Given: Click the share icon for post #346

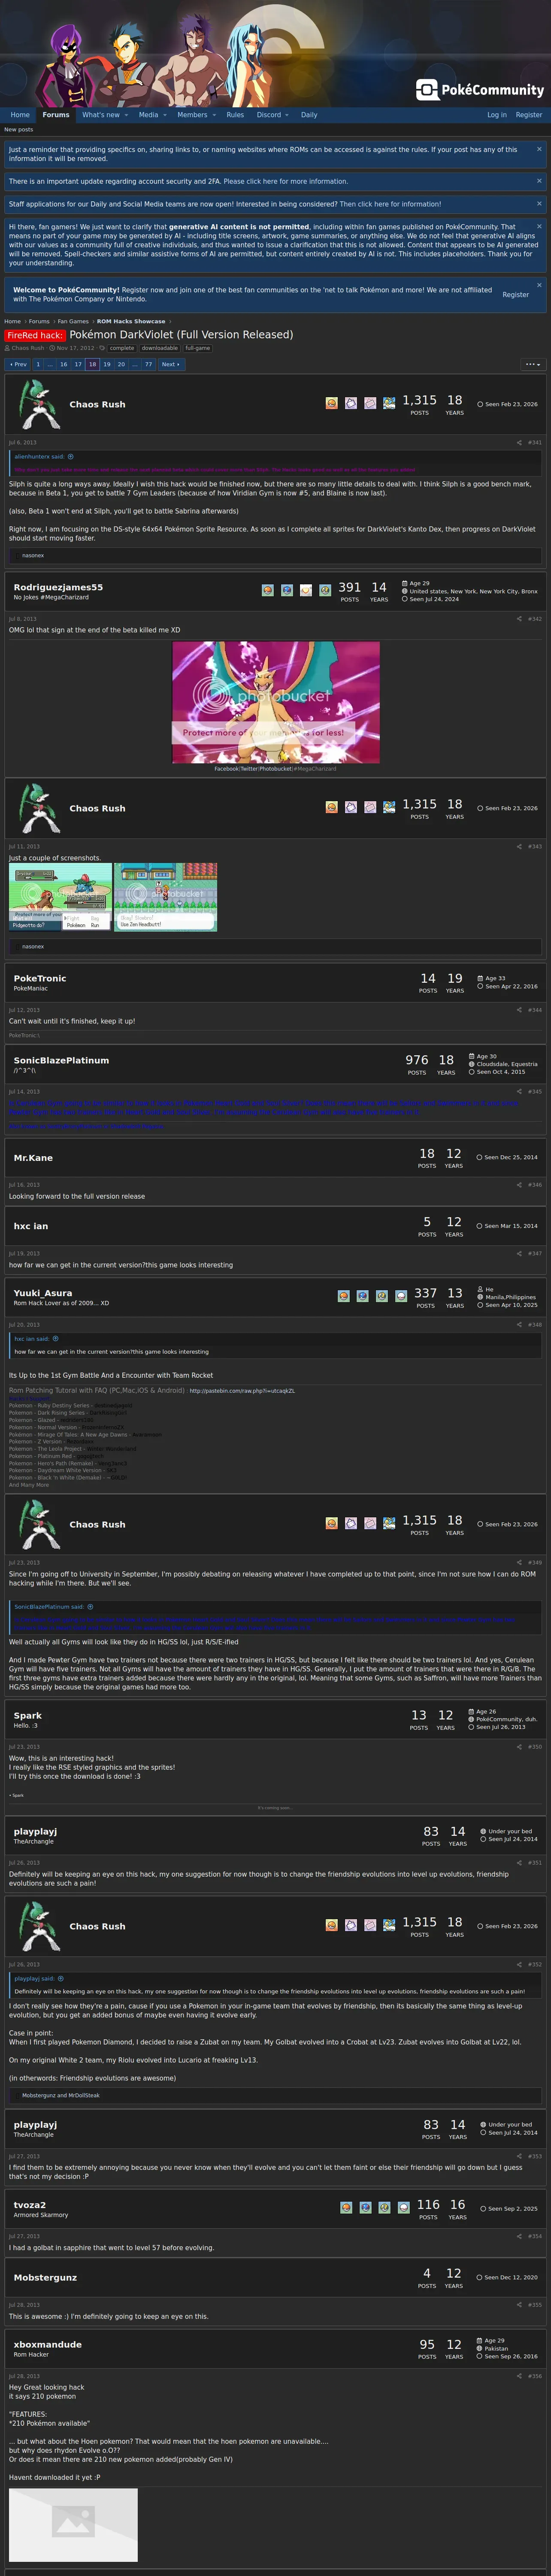Looking at the screenshot, I should (x=519, y=1185).
